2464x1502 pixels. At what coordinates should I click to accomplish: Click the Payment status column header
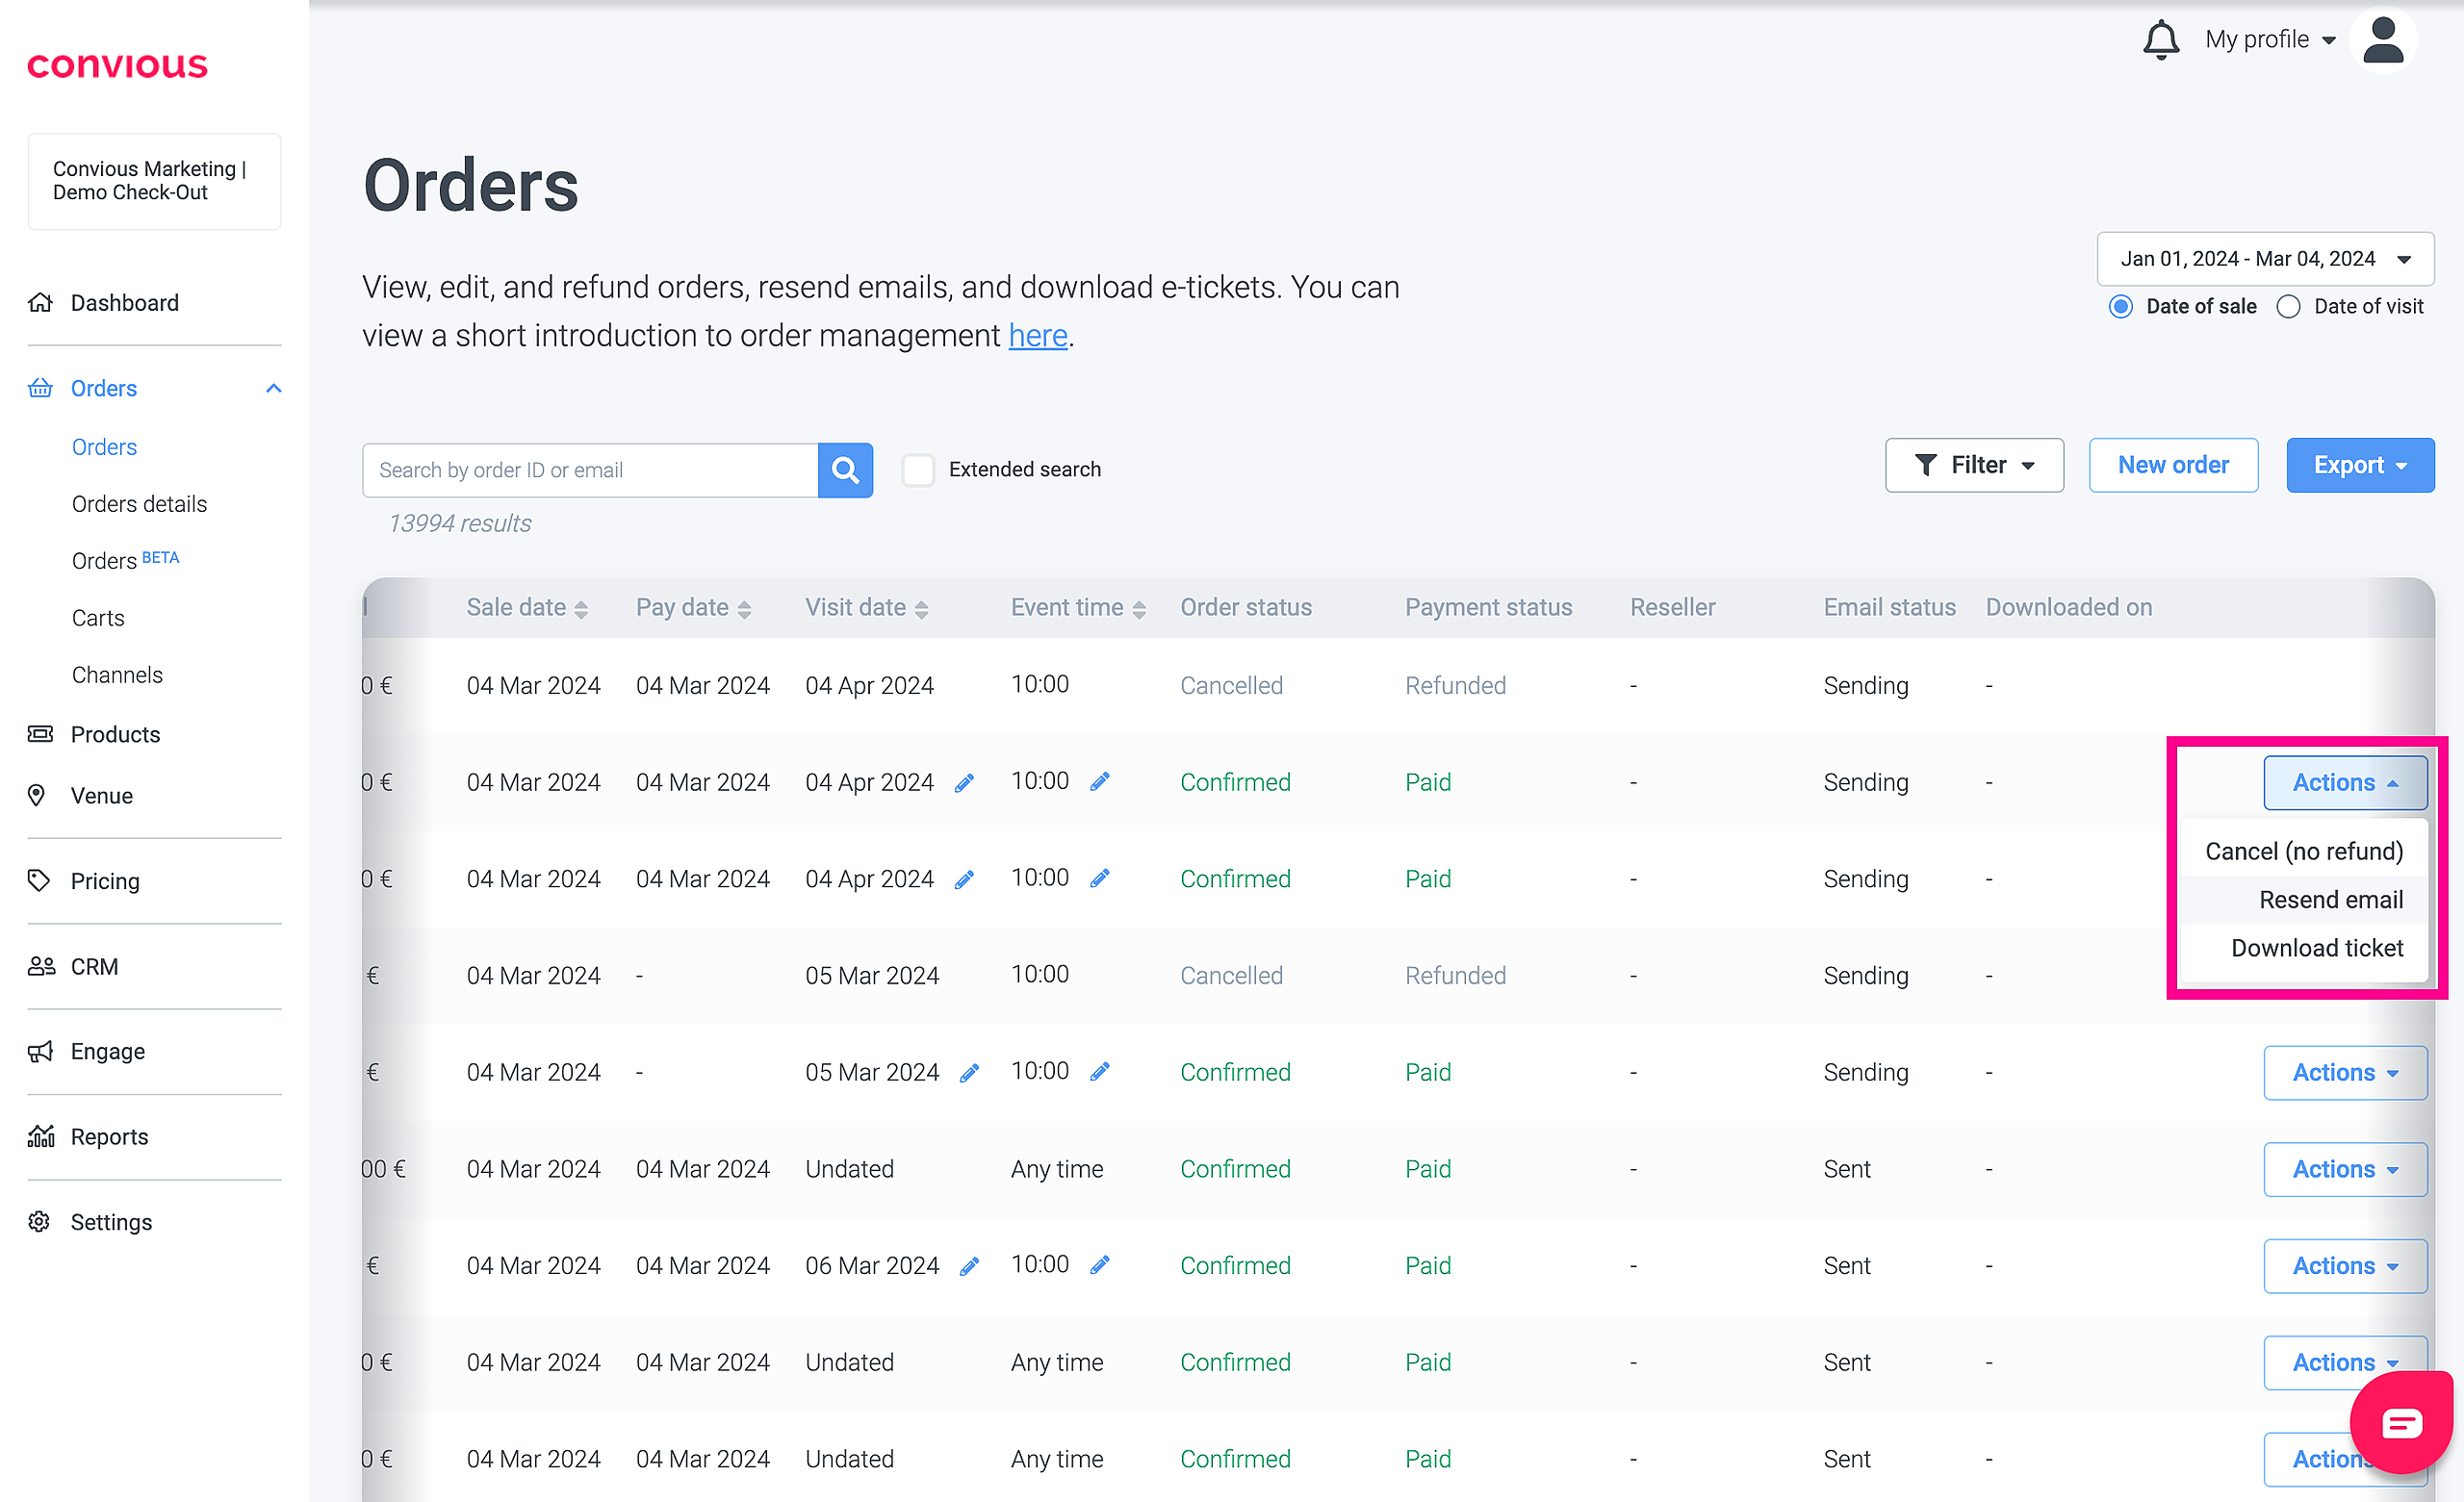[1488, 608]
